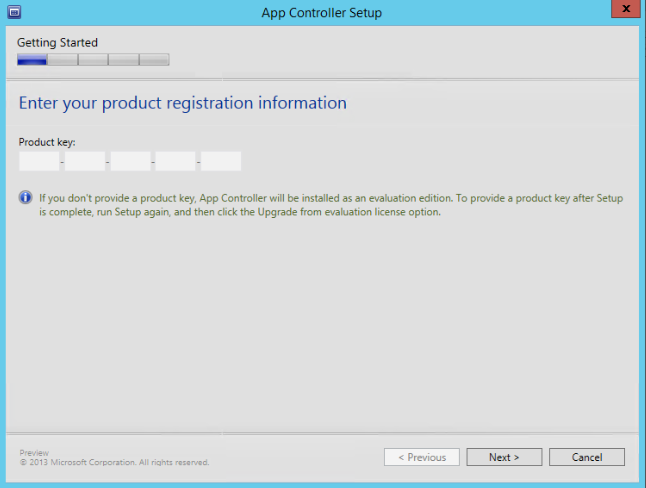Close the setup window with the red X
Viewport: 646px width, 488px height.
[623, 11]
